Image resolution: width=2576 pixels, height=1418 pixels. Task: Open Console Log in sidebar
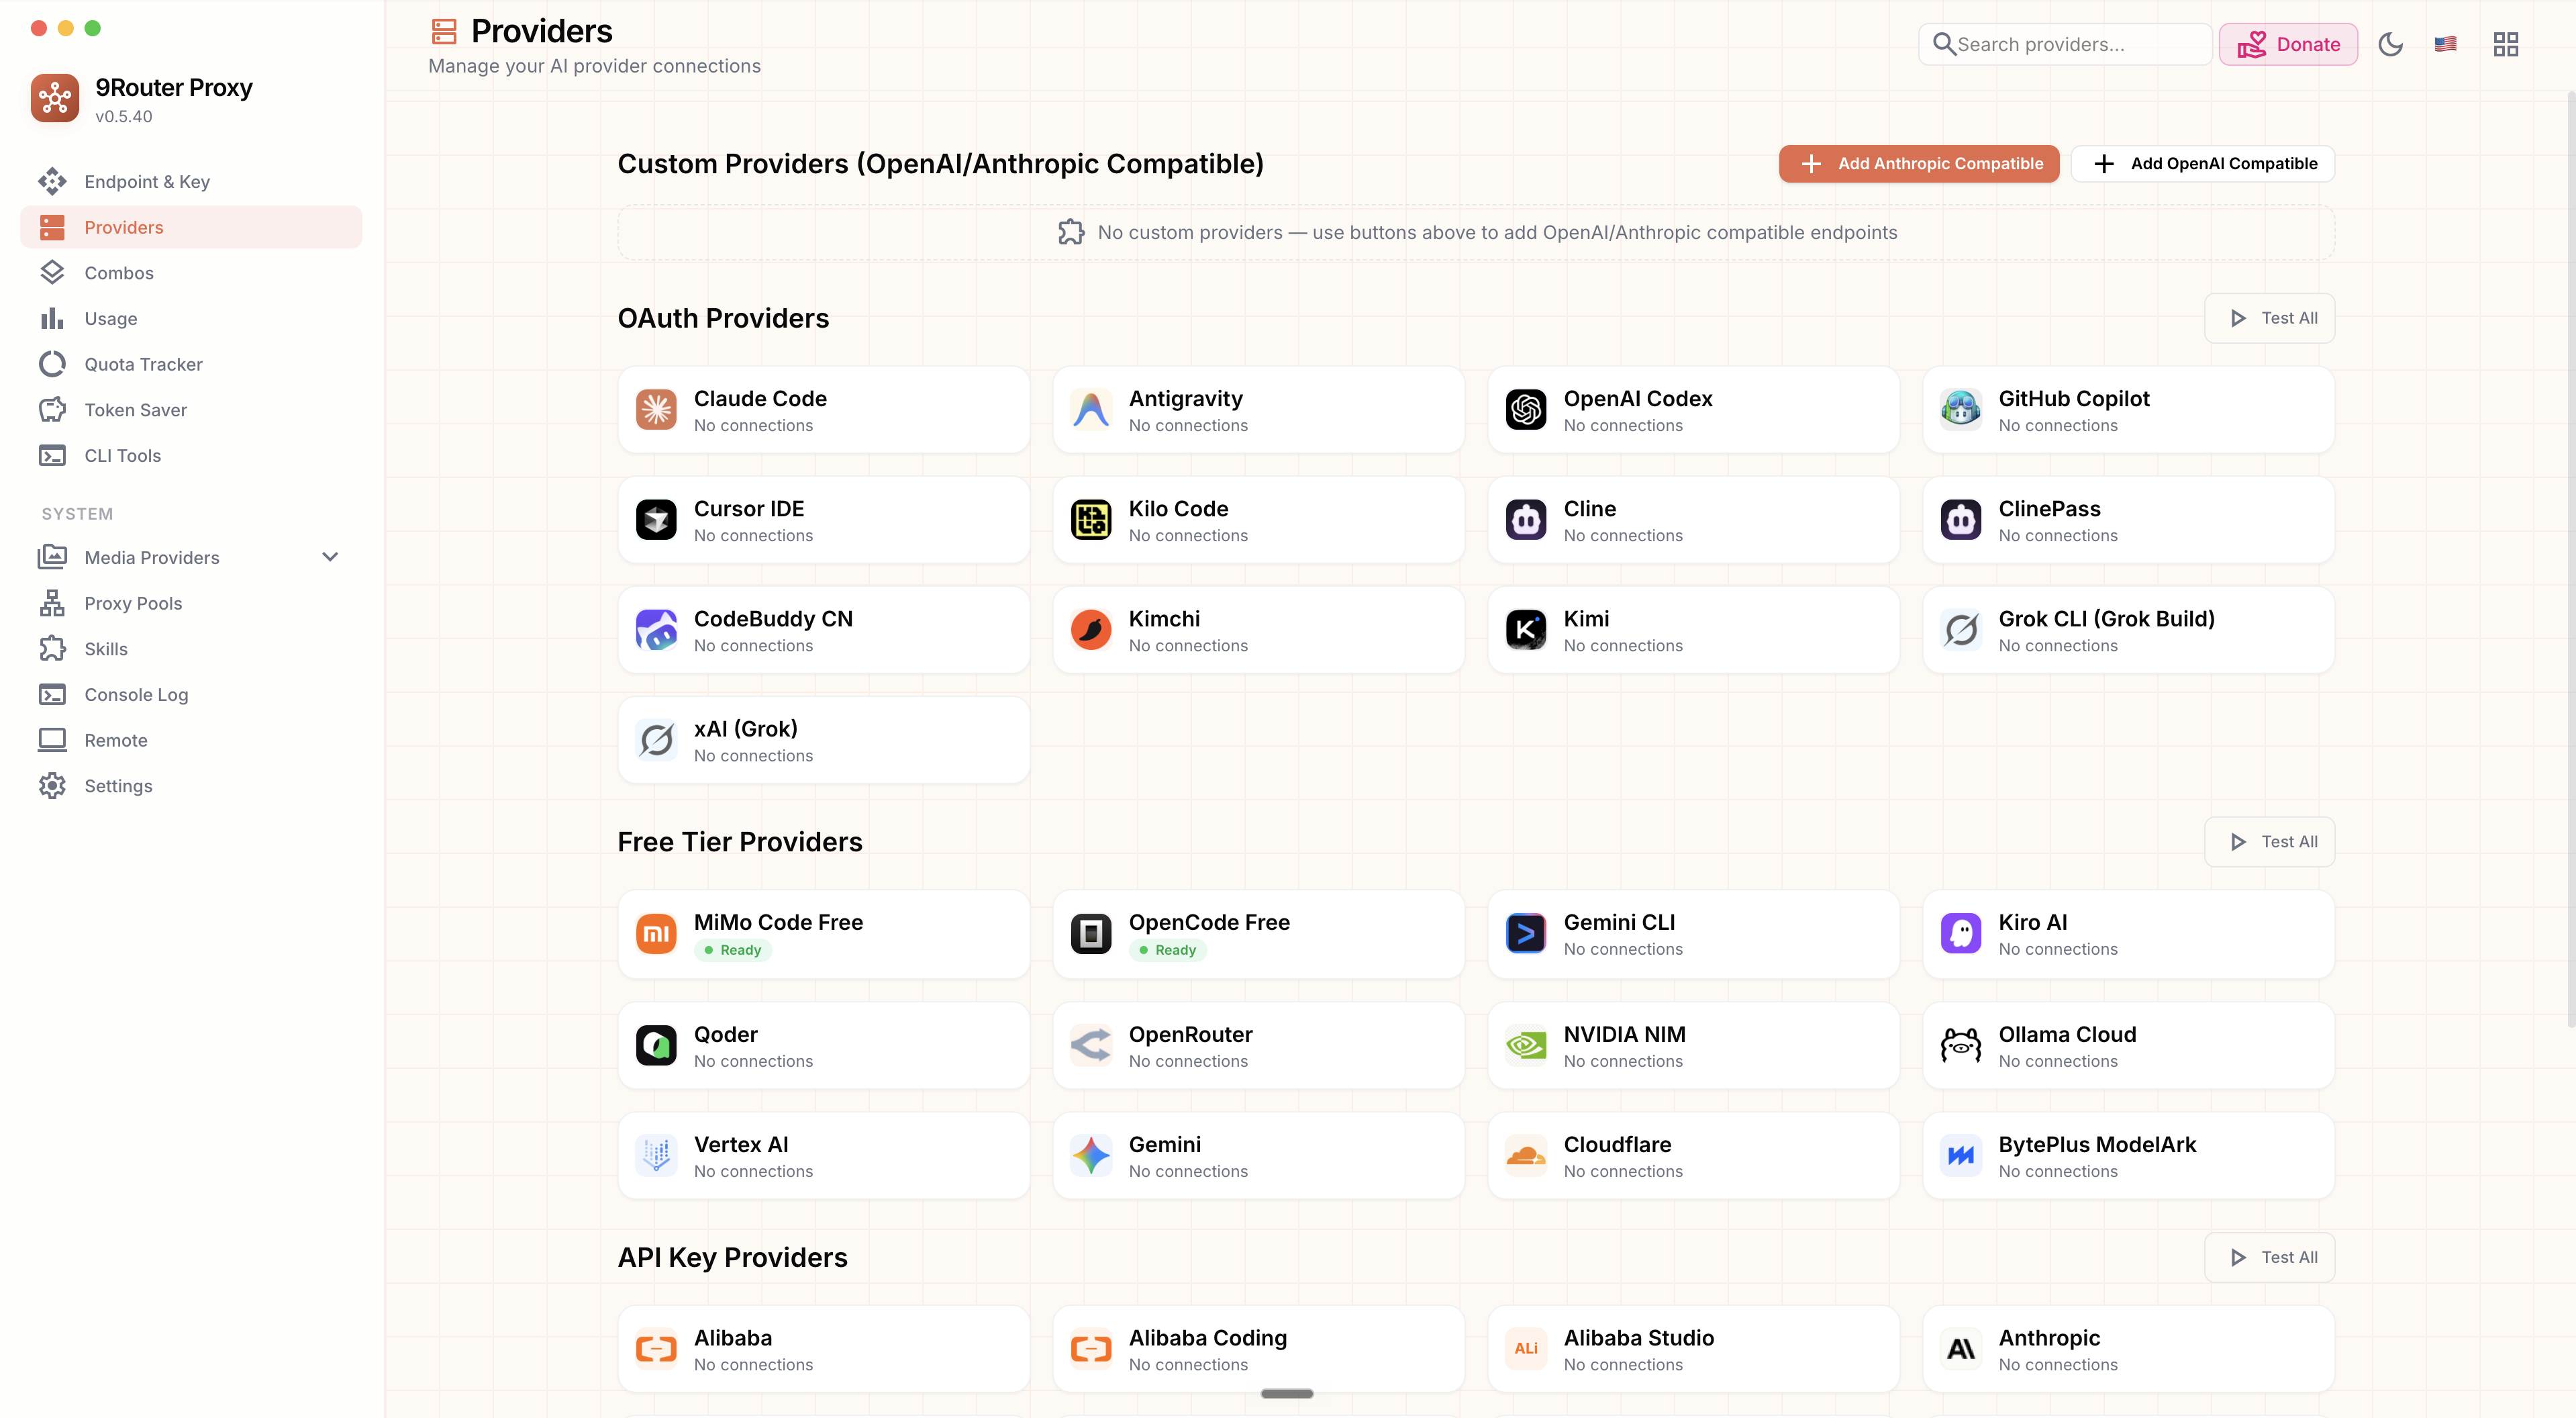pyautogui.click(x=191, y=694)
